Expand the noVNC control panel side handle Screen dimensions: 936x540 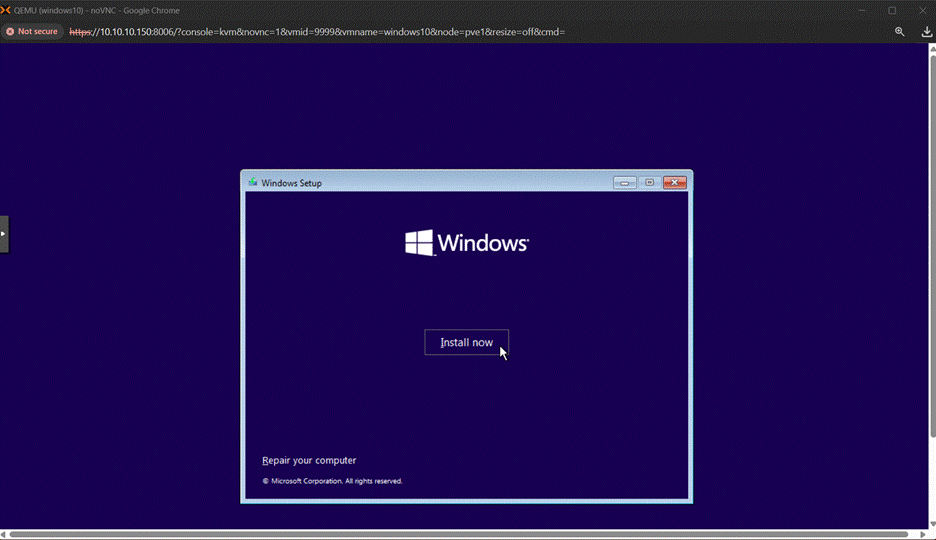(4, 233)
